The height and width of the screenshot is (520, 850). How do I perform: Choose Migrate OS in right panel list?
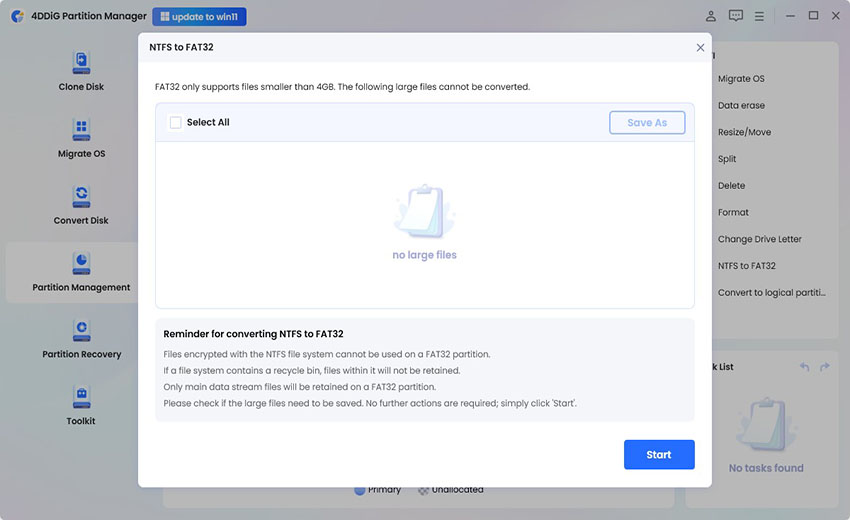click(741, 79)
